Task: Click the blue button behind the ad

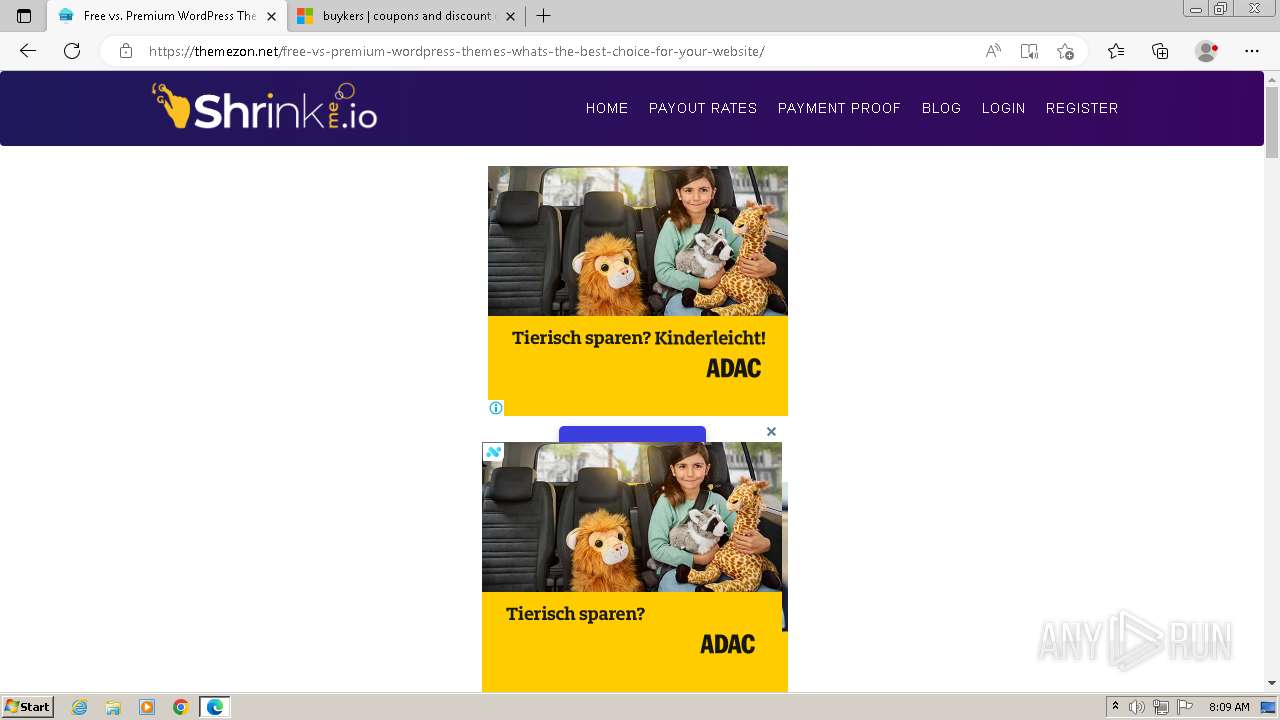Action: coord(632,434)
